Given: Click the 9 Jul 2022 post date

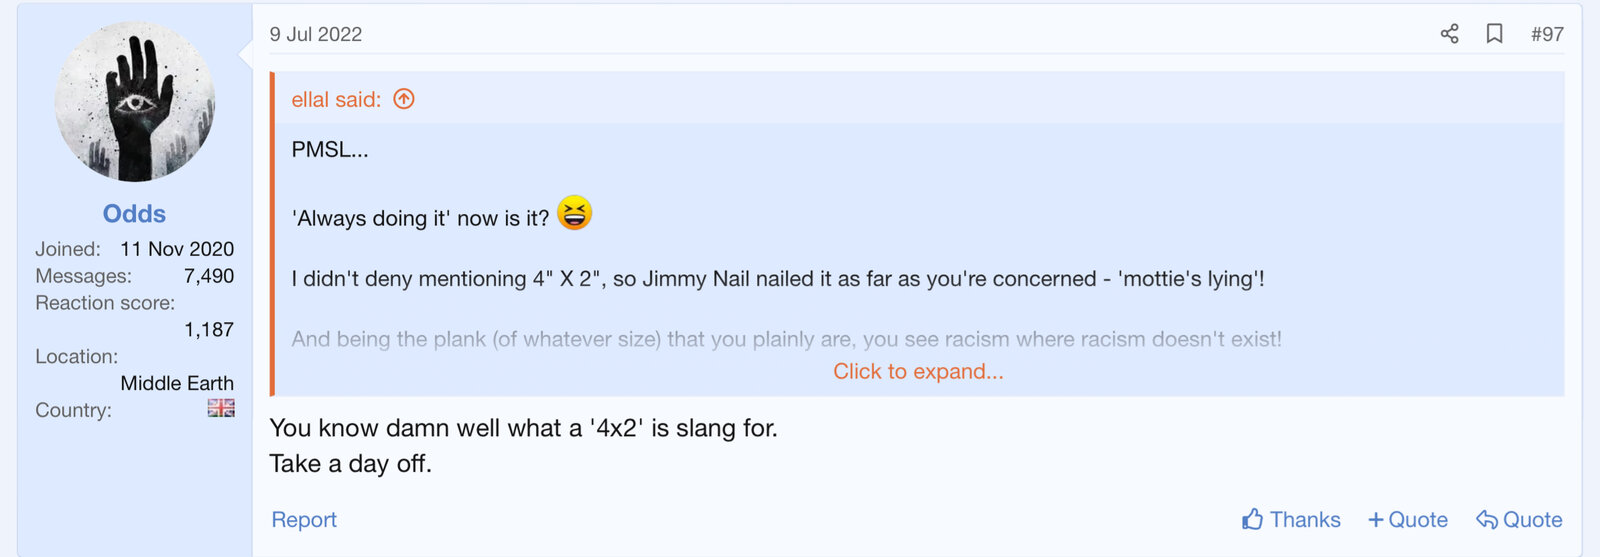Looking at the screenshot, I should [316, 34].
